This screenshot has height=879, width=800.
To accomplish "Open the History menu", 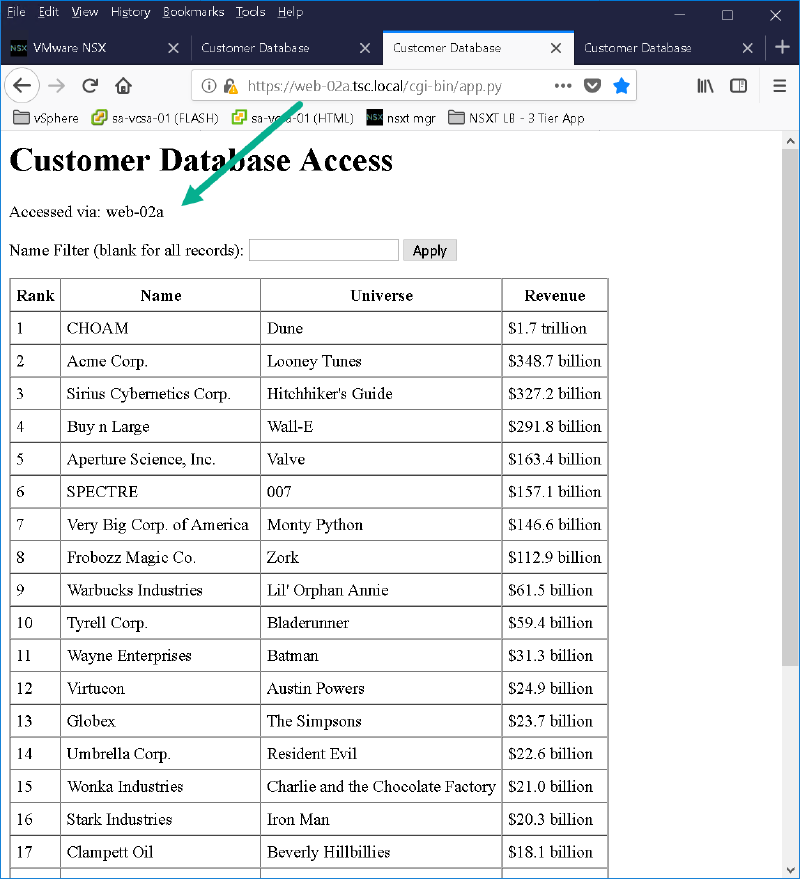I will click(x=130, y=11).
